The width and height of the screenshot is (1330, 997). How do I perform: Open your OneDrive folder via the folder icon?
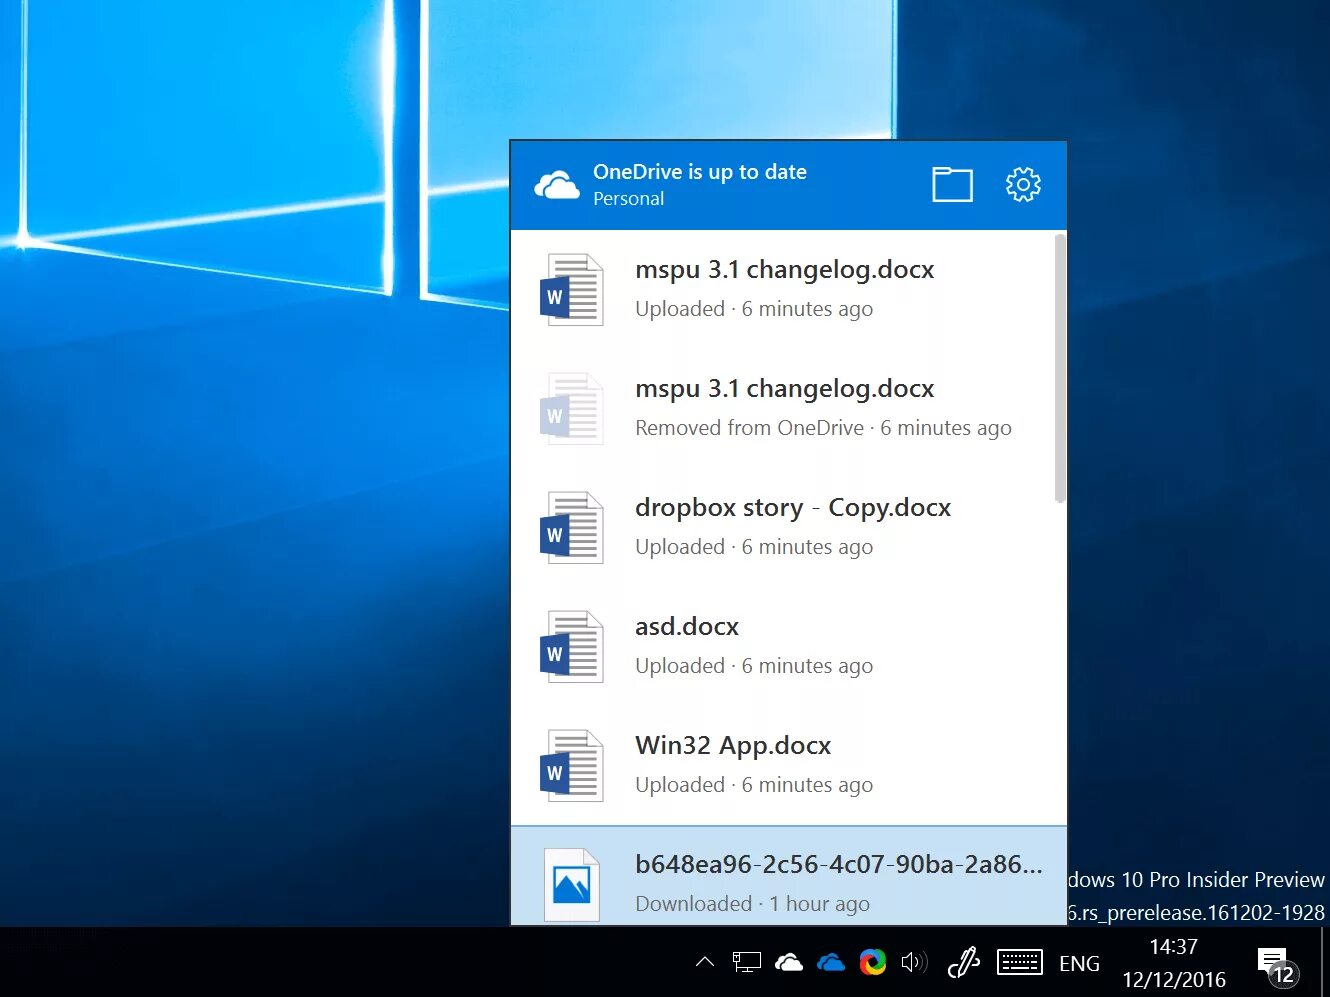[x=952, y=184]
